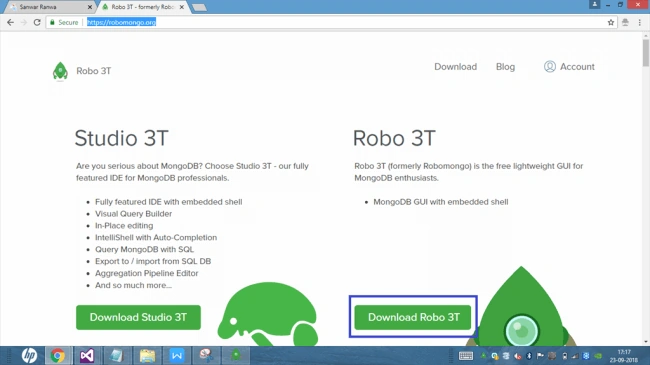Open the blue W app in taskbar
650x365 pixels.
(177, 355)
